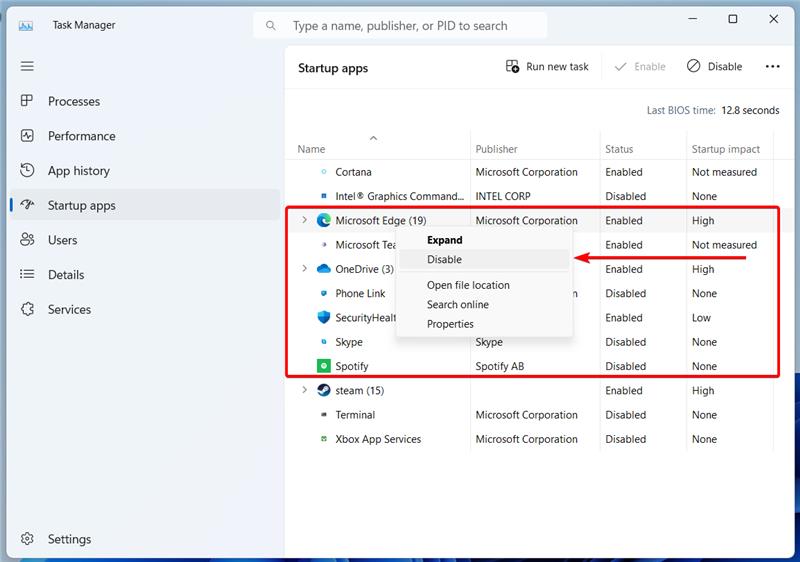The image size is (800, 562).
Task: Click the Run new task button
Action: [x=547, y=66]
